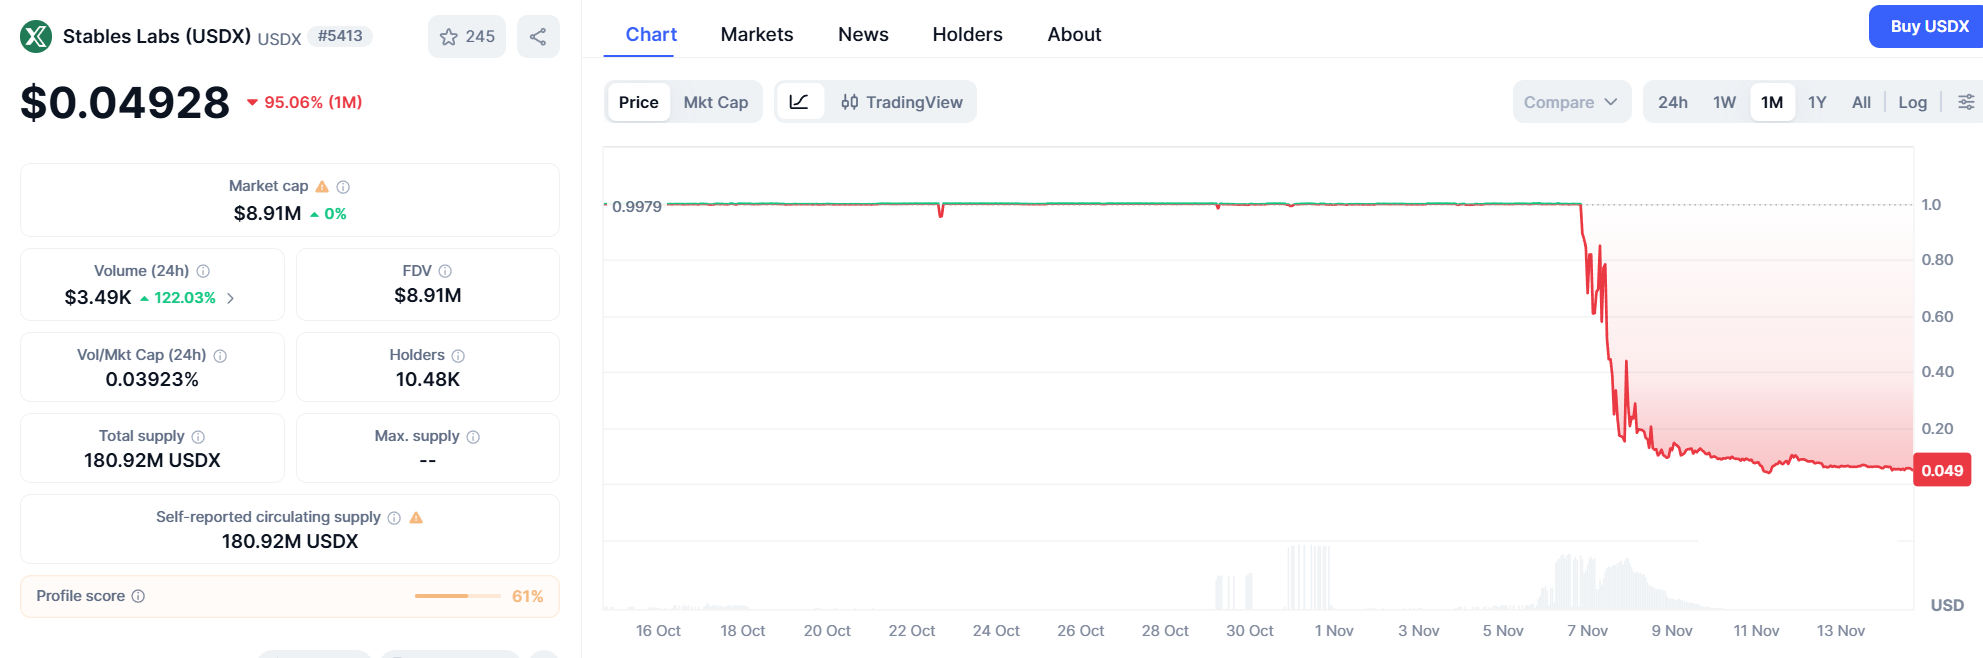Click the Profile score info icon

point(138,596)
